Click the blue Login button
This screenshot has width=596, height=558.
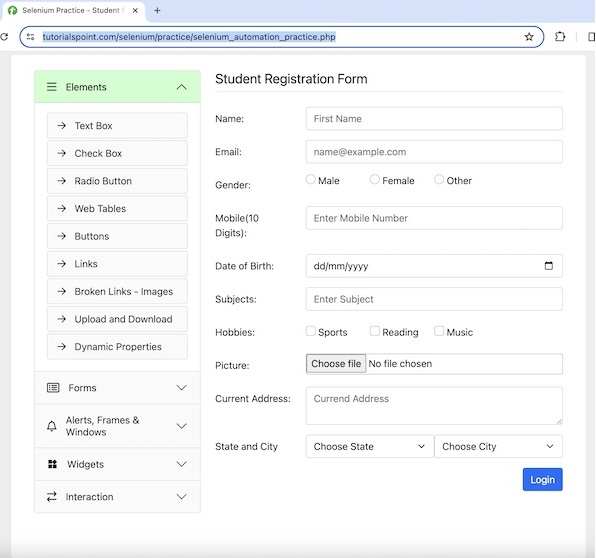(x=542, y=480)
